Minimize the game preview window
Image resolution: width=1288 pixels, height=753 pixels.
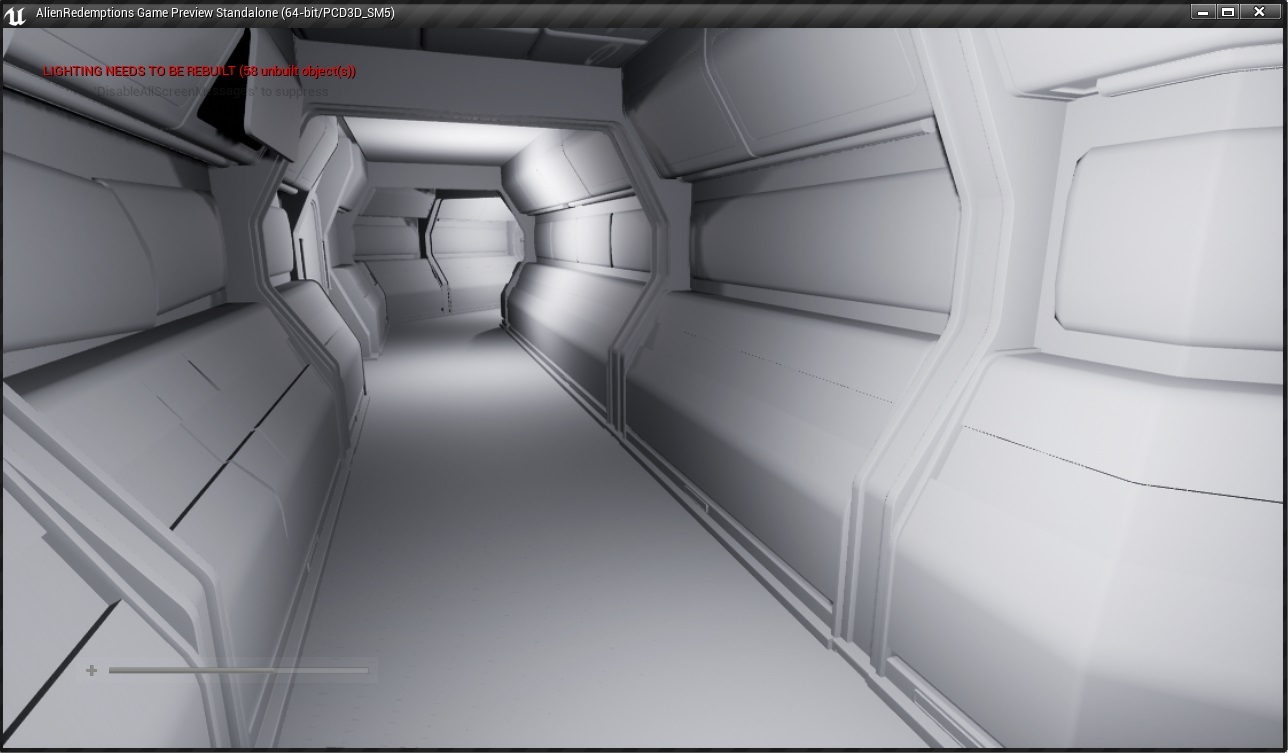click(1203, 12)
